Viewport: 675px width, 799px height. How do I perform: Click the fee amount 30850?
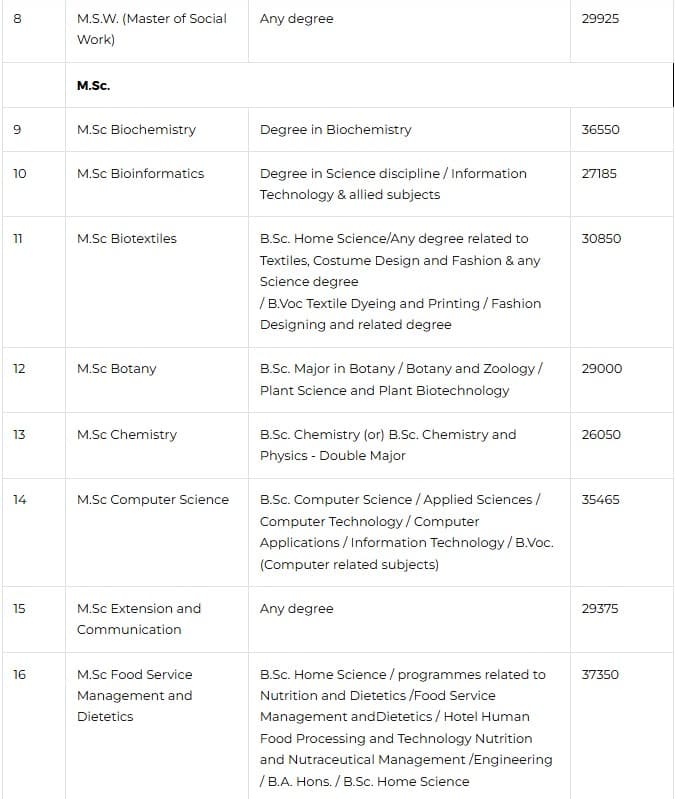tap(601, 239)
